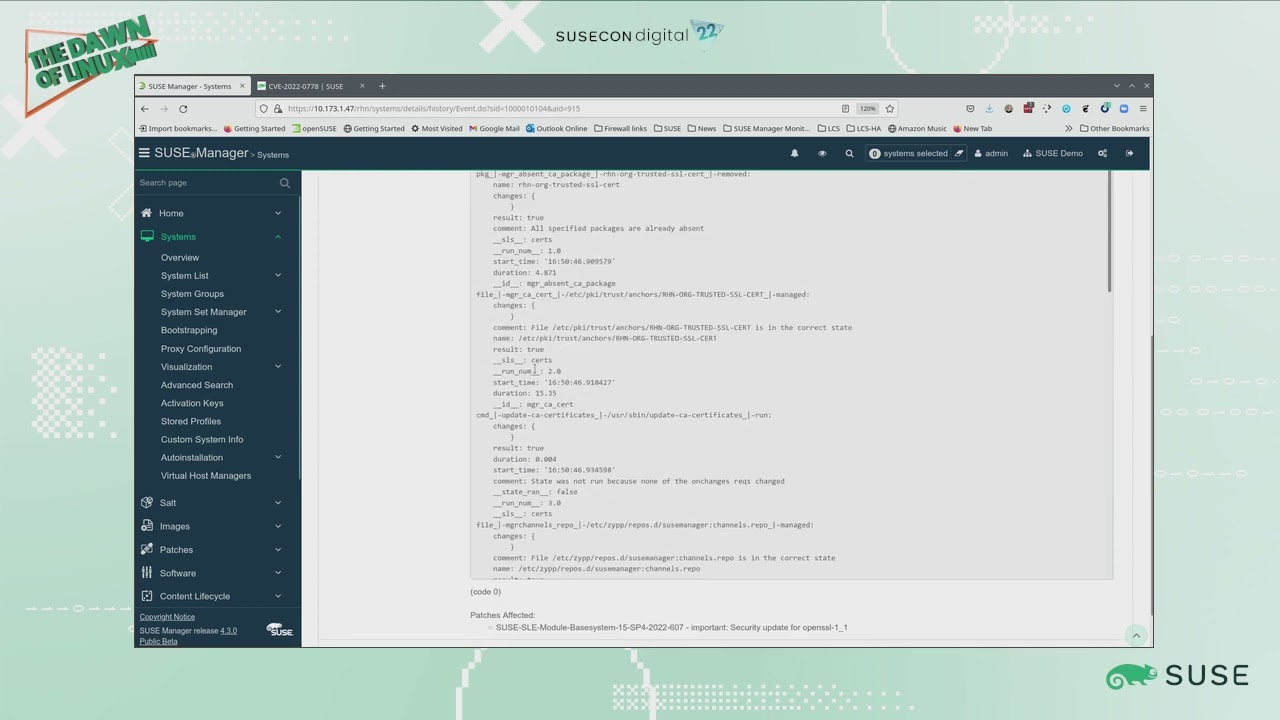Open Custom System Info in sidebar
The image size is (1280, 720).
(x=202, y=439)
